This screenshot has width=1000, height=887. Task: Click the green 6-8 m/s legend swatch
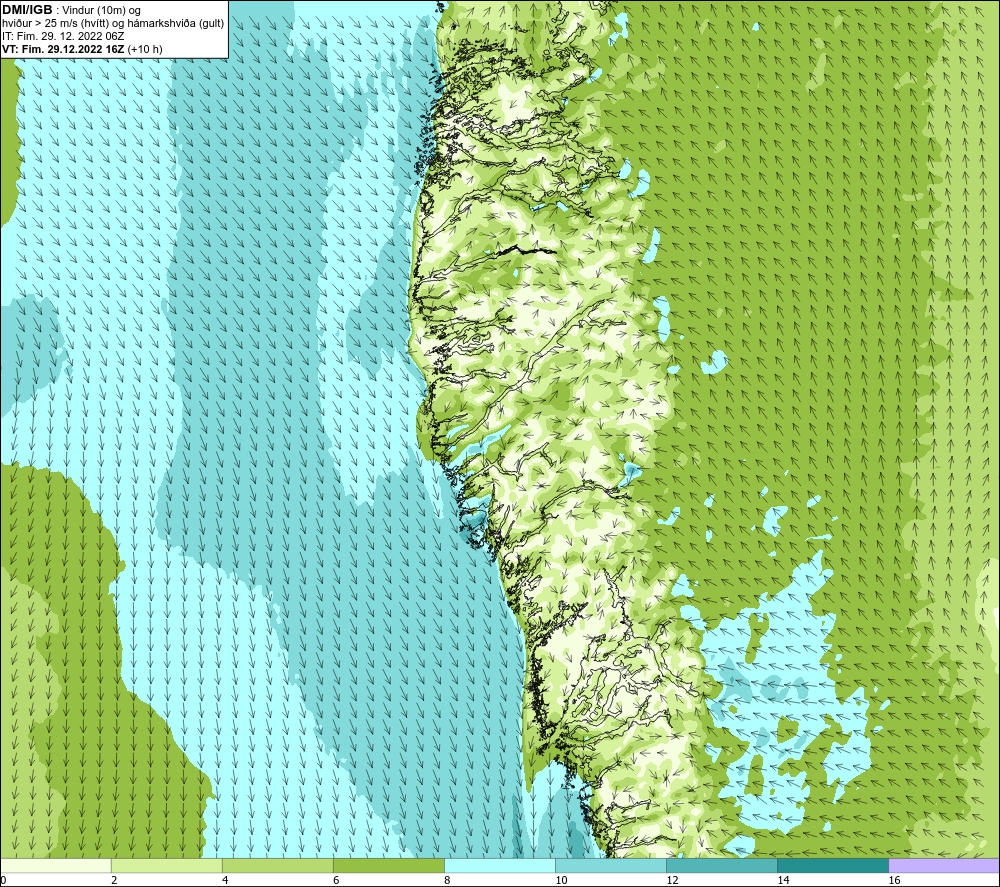389,866
